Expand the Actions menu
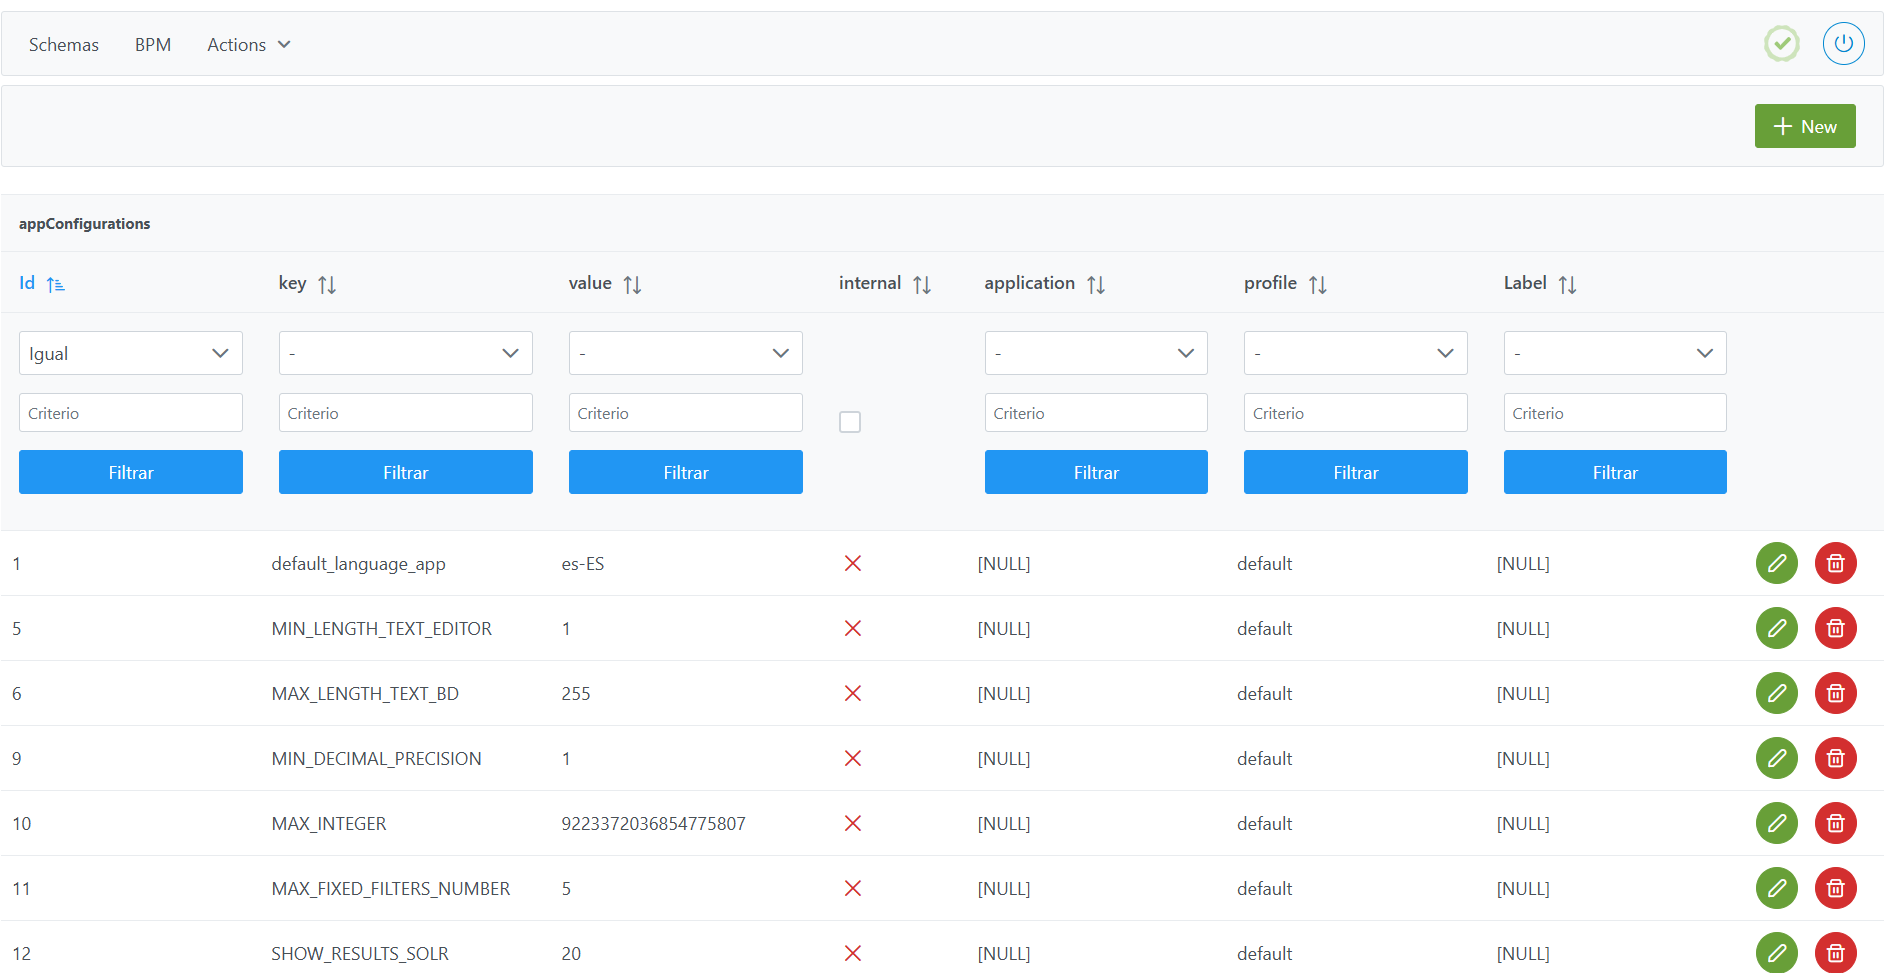The height and width of the screenshot is (973, 1890). coord(248,45)
